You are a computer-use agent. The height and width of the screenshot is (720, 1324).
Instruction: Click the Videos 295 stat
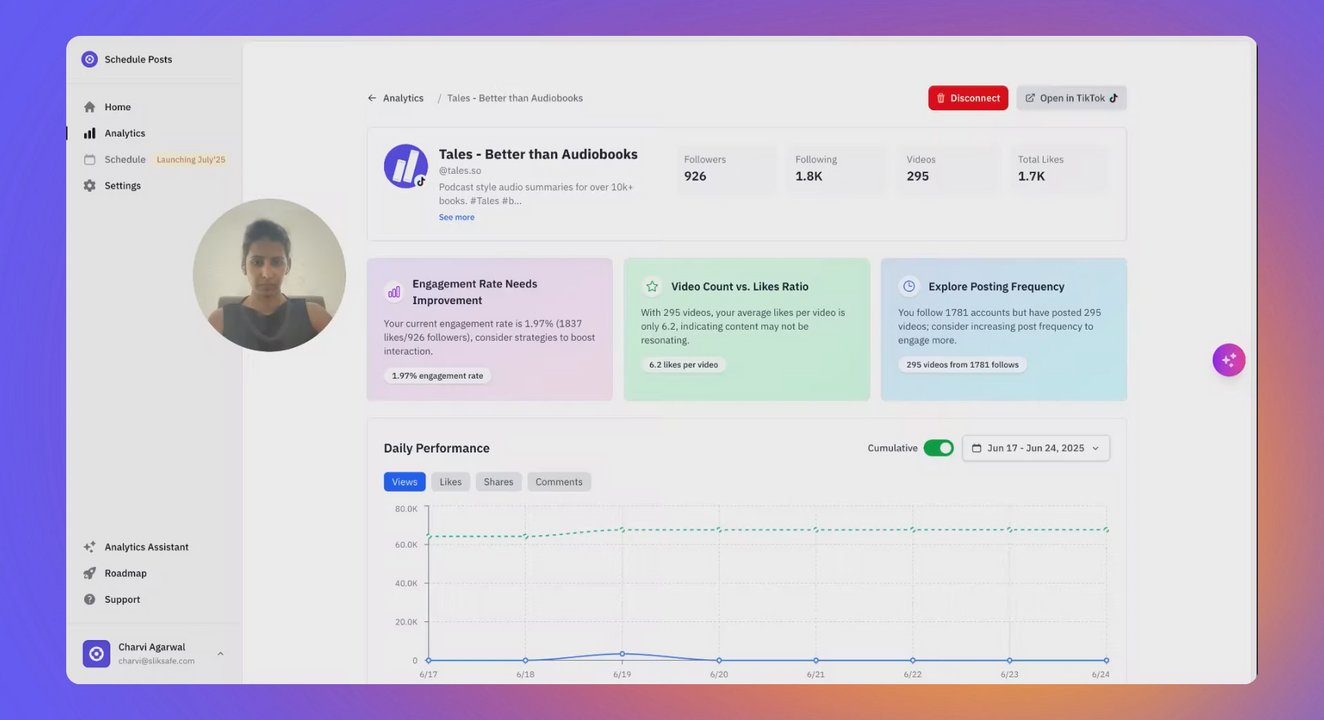coord(948,168)
